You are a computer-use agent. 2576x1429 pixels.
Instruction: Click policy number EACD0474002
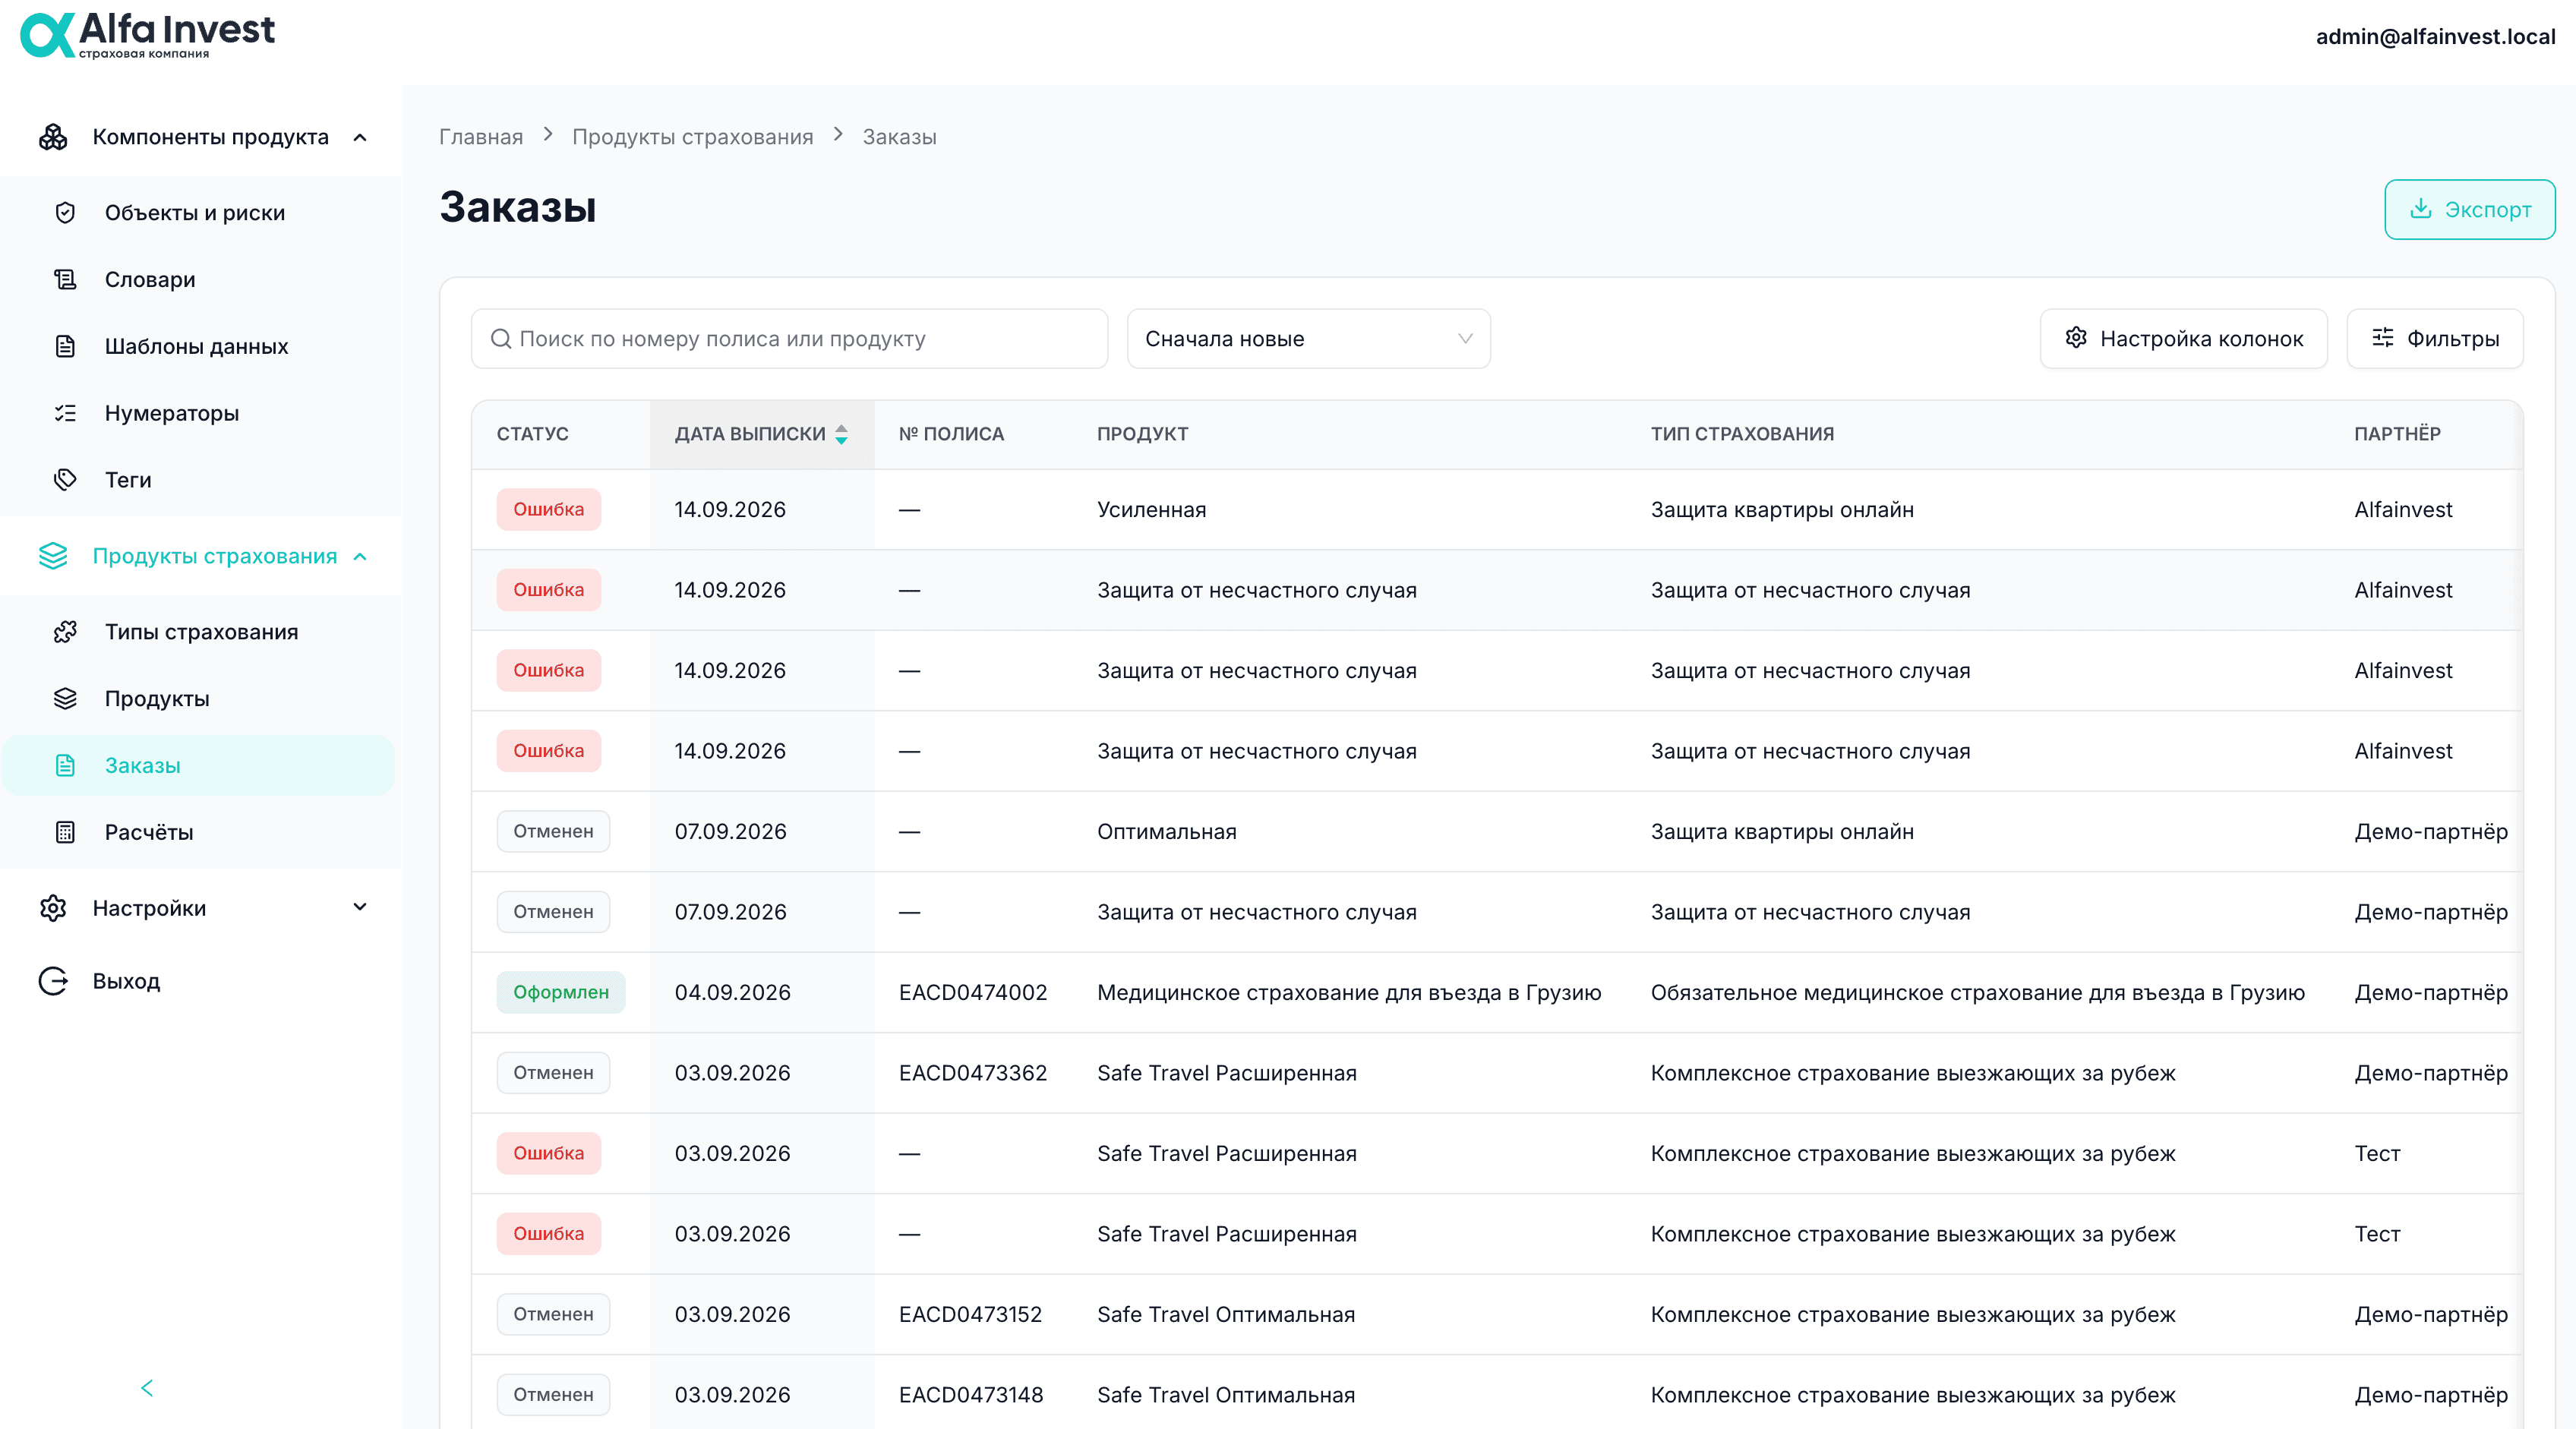(973, 993)
